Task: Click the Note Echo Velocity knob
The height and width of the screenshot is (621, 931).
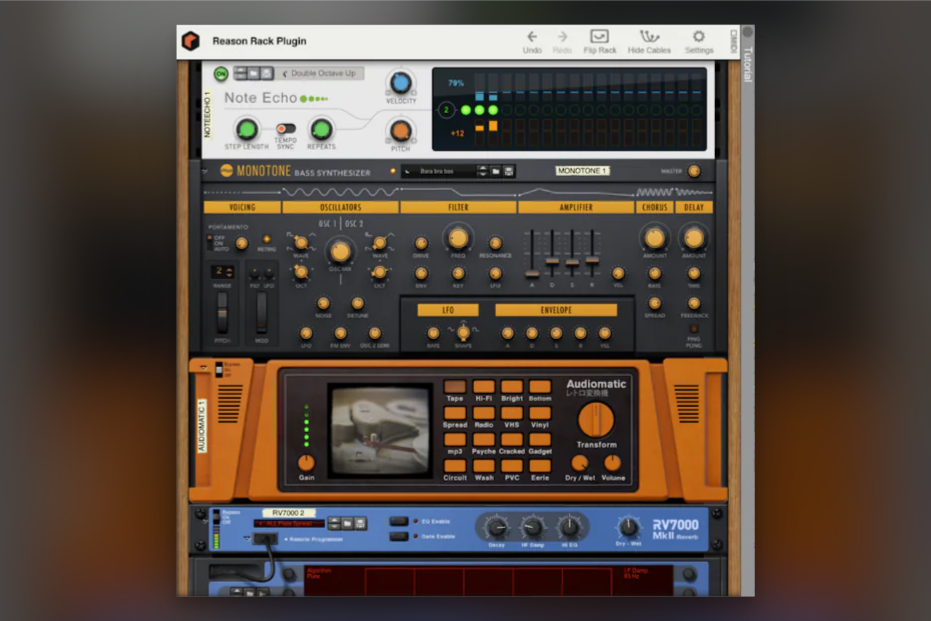Action: click(x=400, y=83)
